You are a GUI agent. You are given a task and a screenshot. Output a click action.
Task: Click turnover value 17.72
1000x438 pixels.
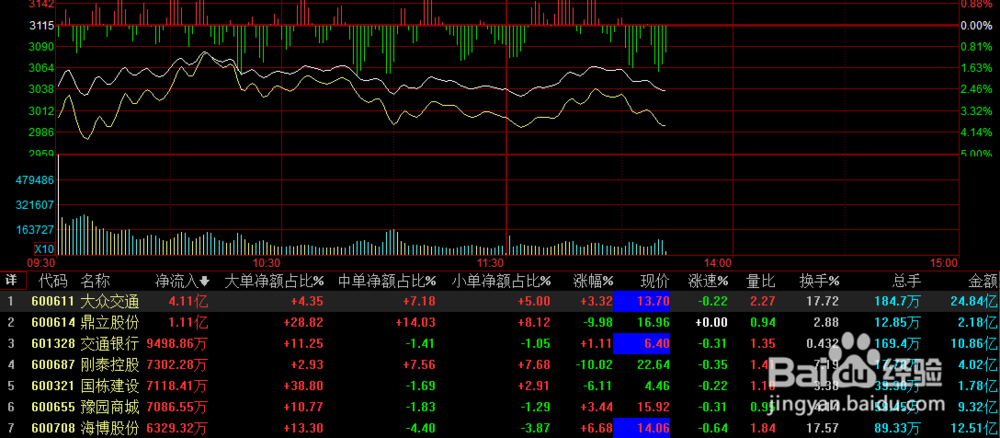tap(825, 302)
